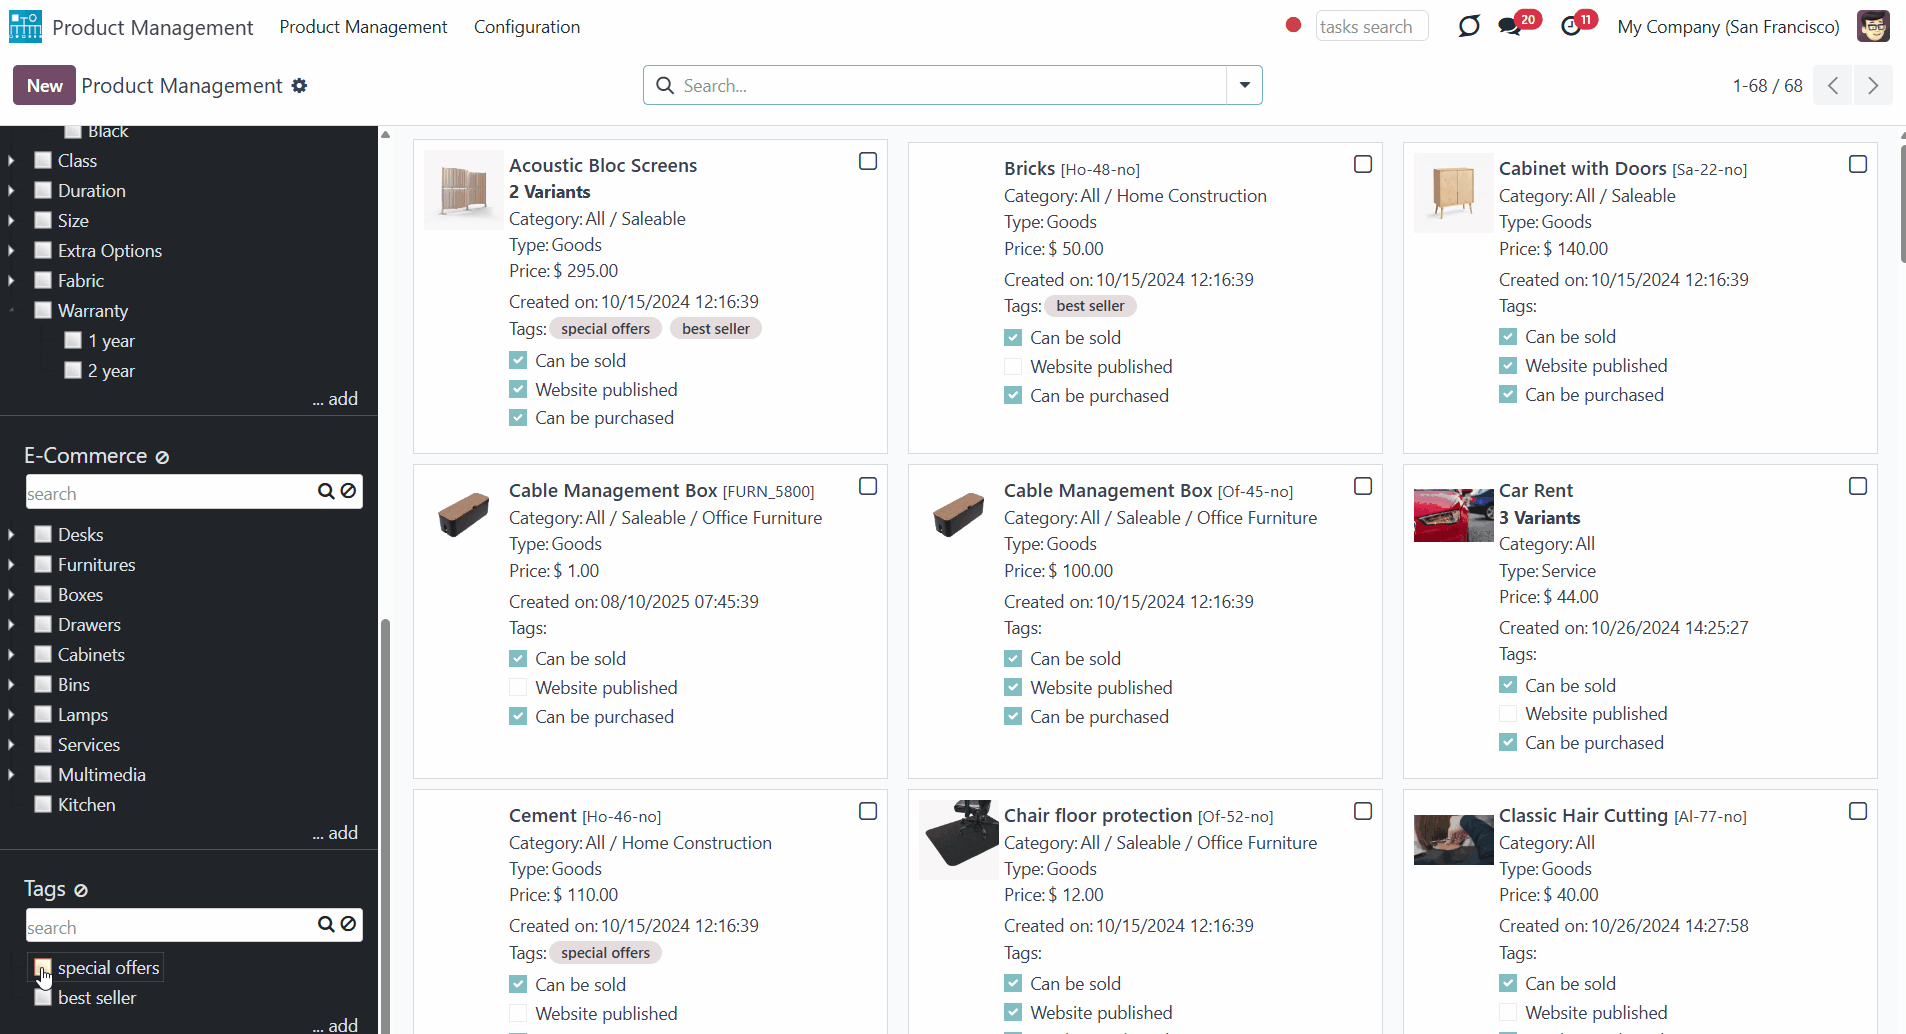The height and width of the screenshot is (1034, 1906).
Task: Select the Acoustic Bloc Screens card checkbox
Action: click(868, 161)
